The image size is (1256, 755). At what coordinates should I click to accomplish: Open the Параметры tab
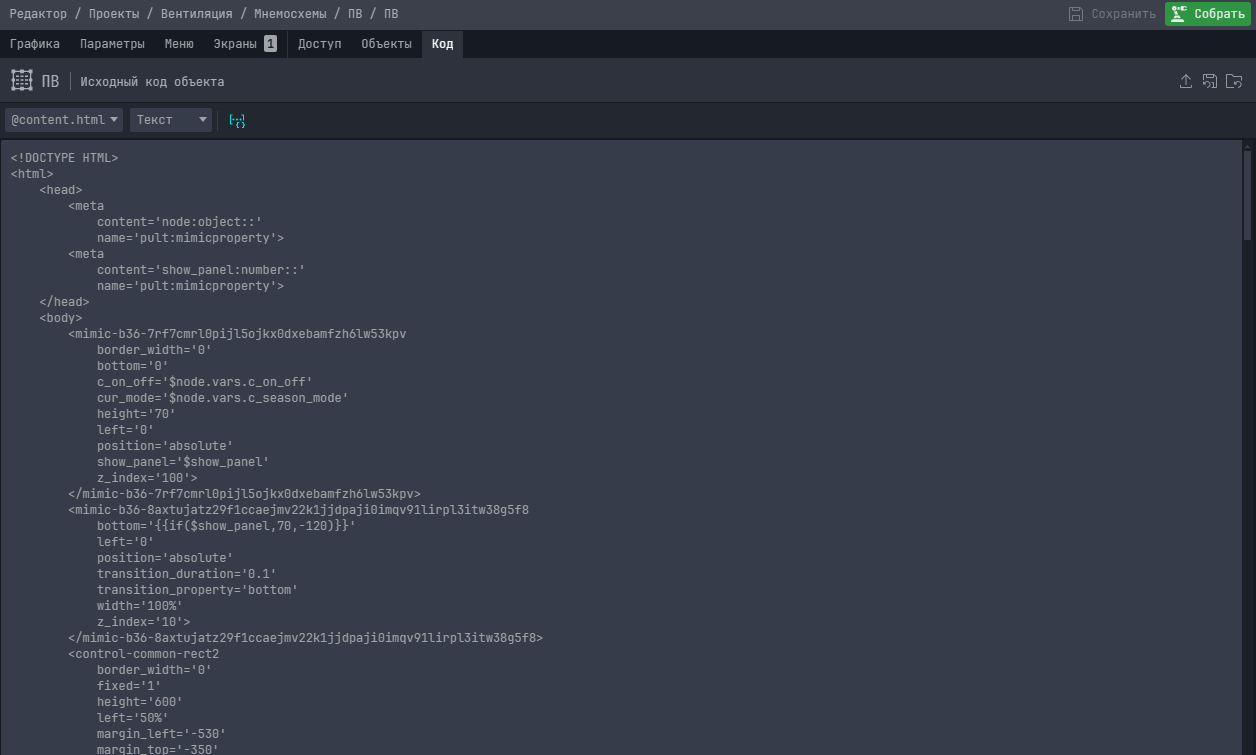[x=112, y=44]
